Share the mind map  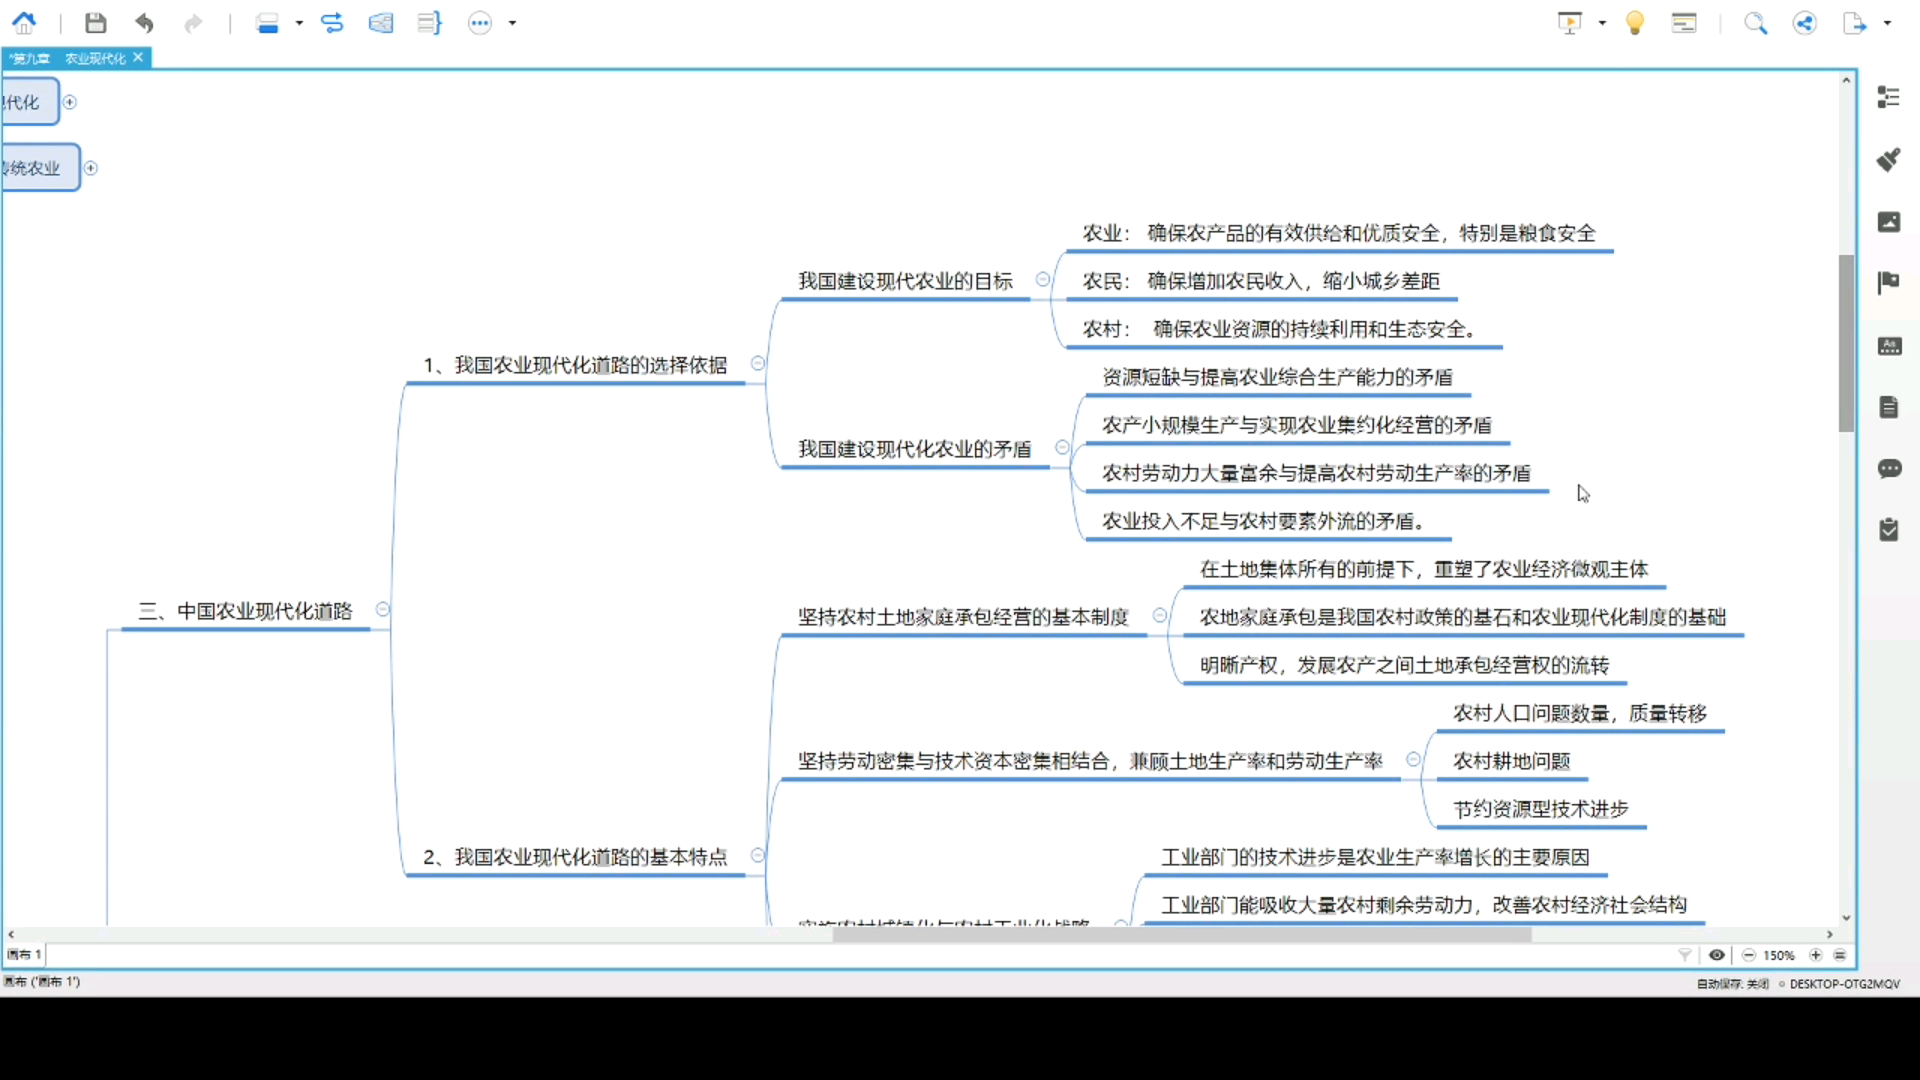click(x=1805, y=22)
